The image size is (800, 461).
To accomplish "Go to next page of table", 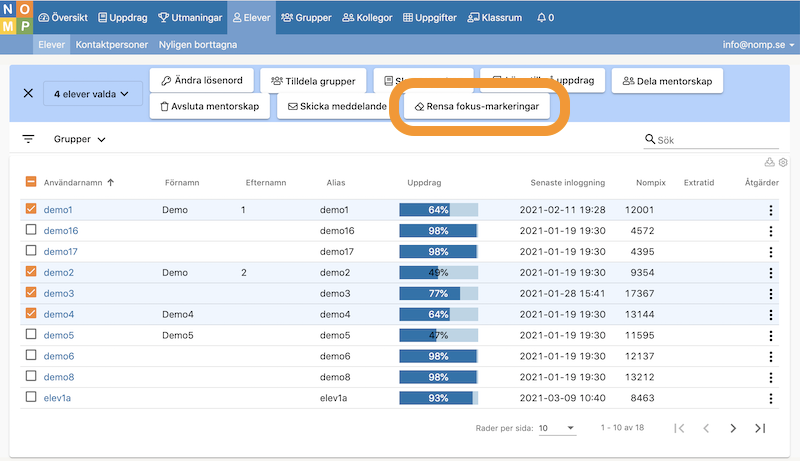I will [733, 428].
